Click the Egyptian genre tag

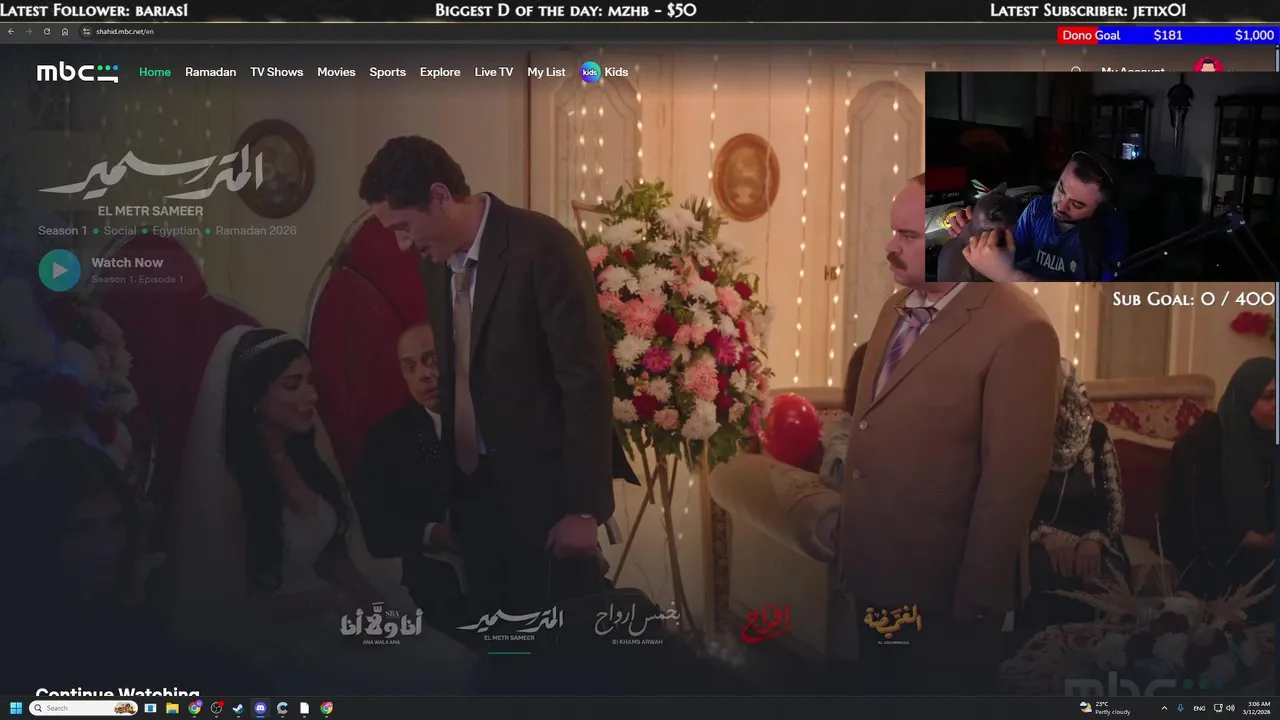click(176, 231)
